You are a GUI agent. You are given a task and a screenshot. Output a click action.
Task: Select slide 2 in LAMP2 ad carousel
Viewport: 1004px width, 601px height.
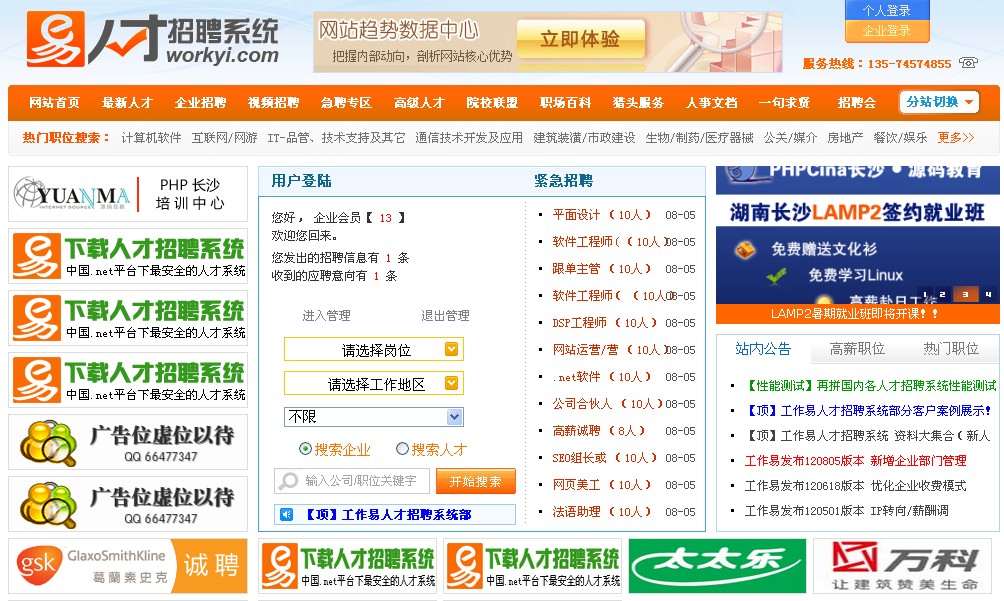tap(943, 294)
